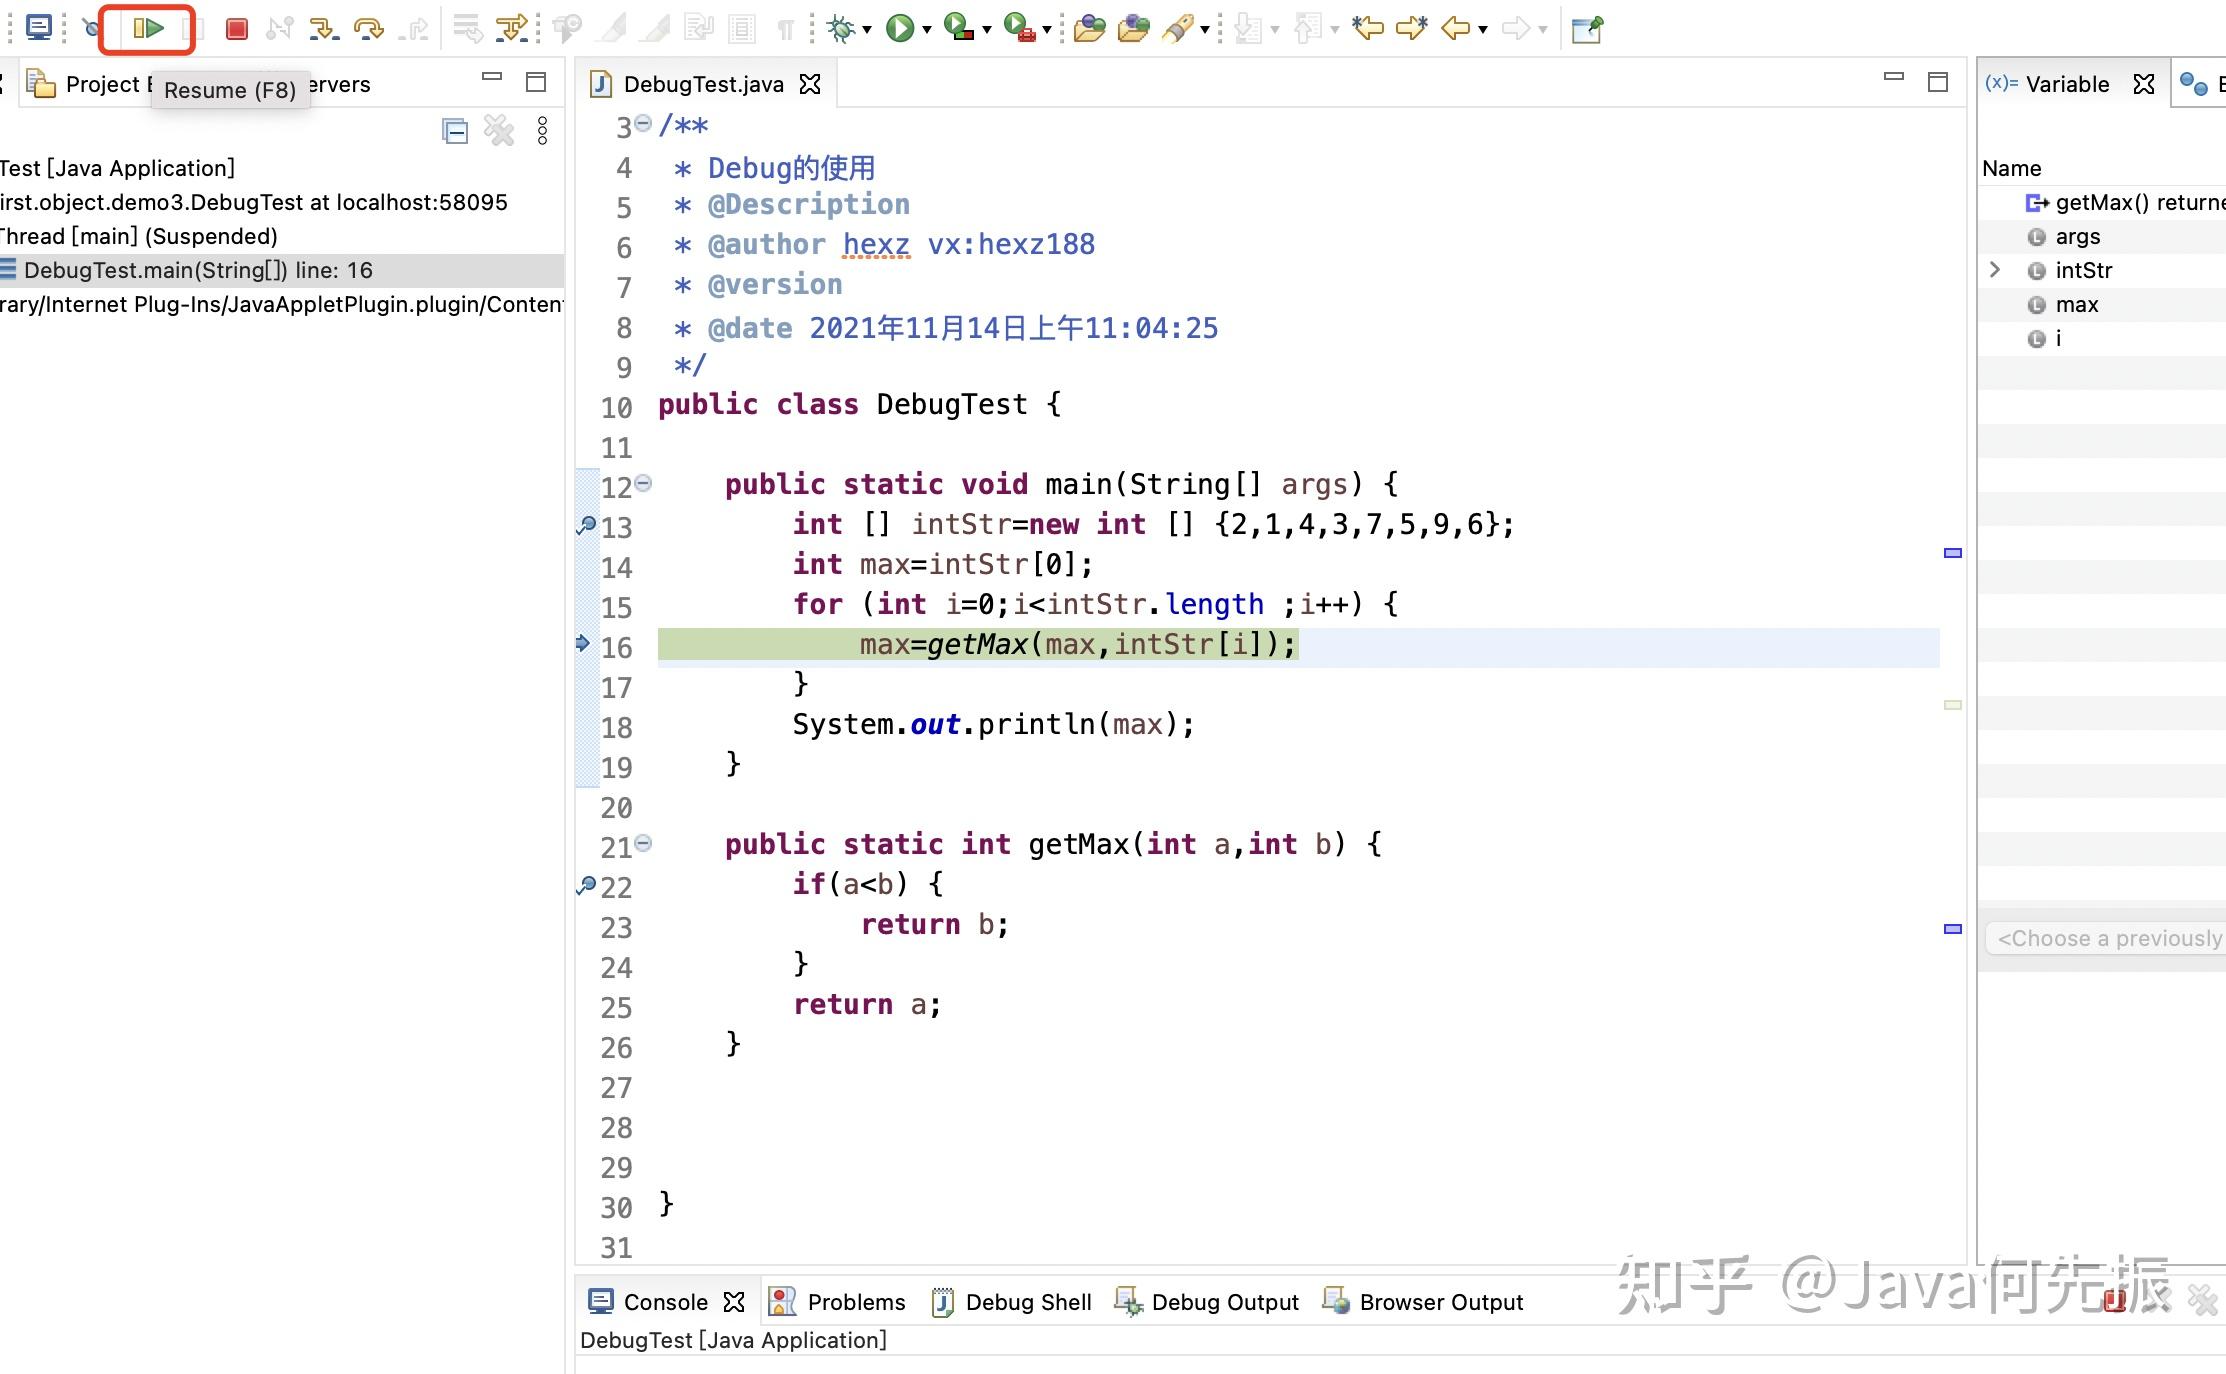Select the max variable in Variables view
The height and width of the screenshot is (1374, 2226).
(2076, 305)
